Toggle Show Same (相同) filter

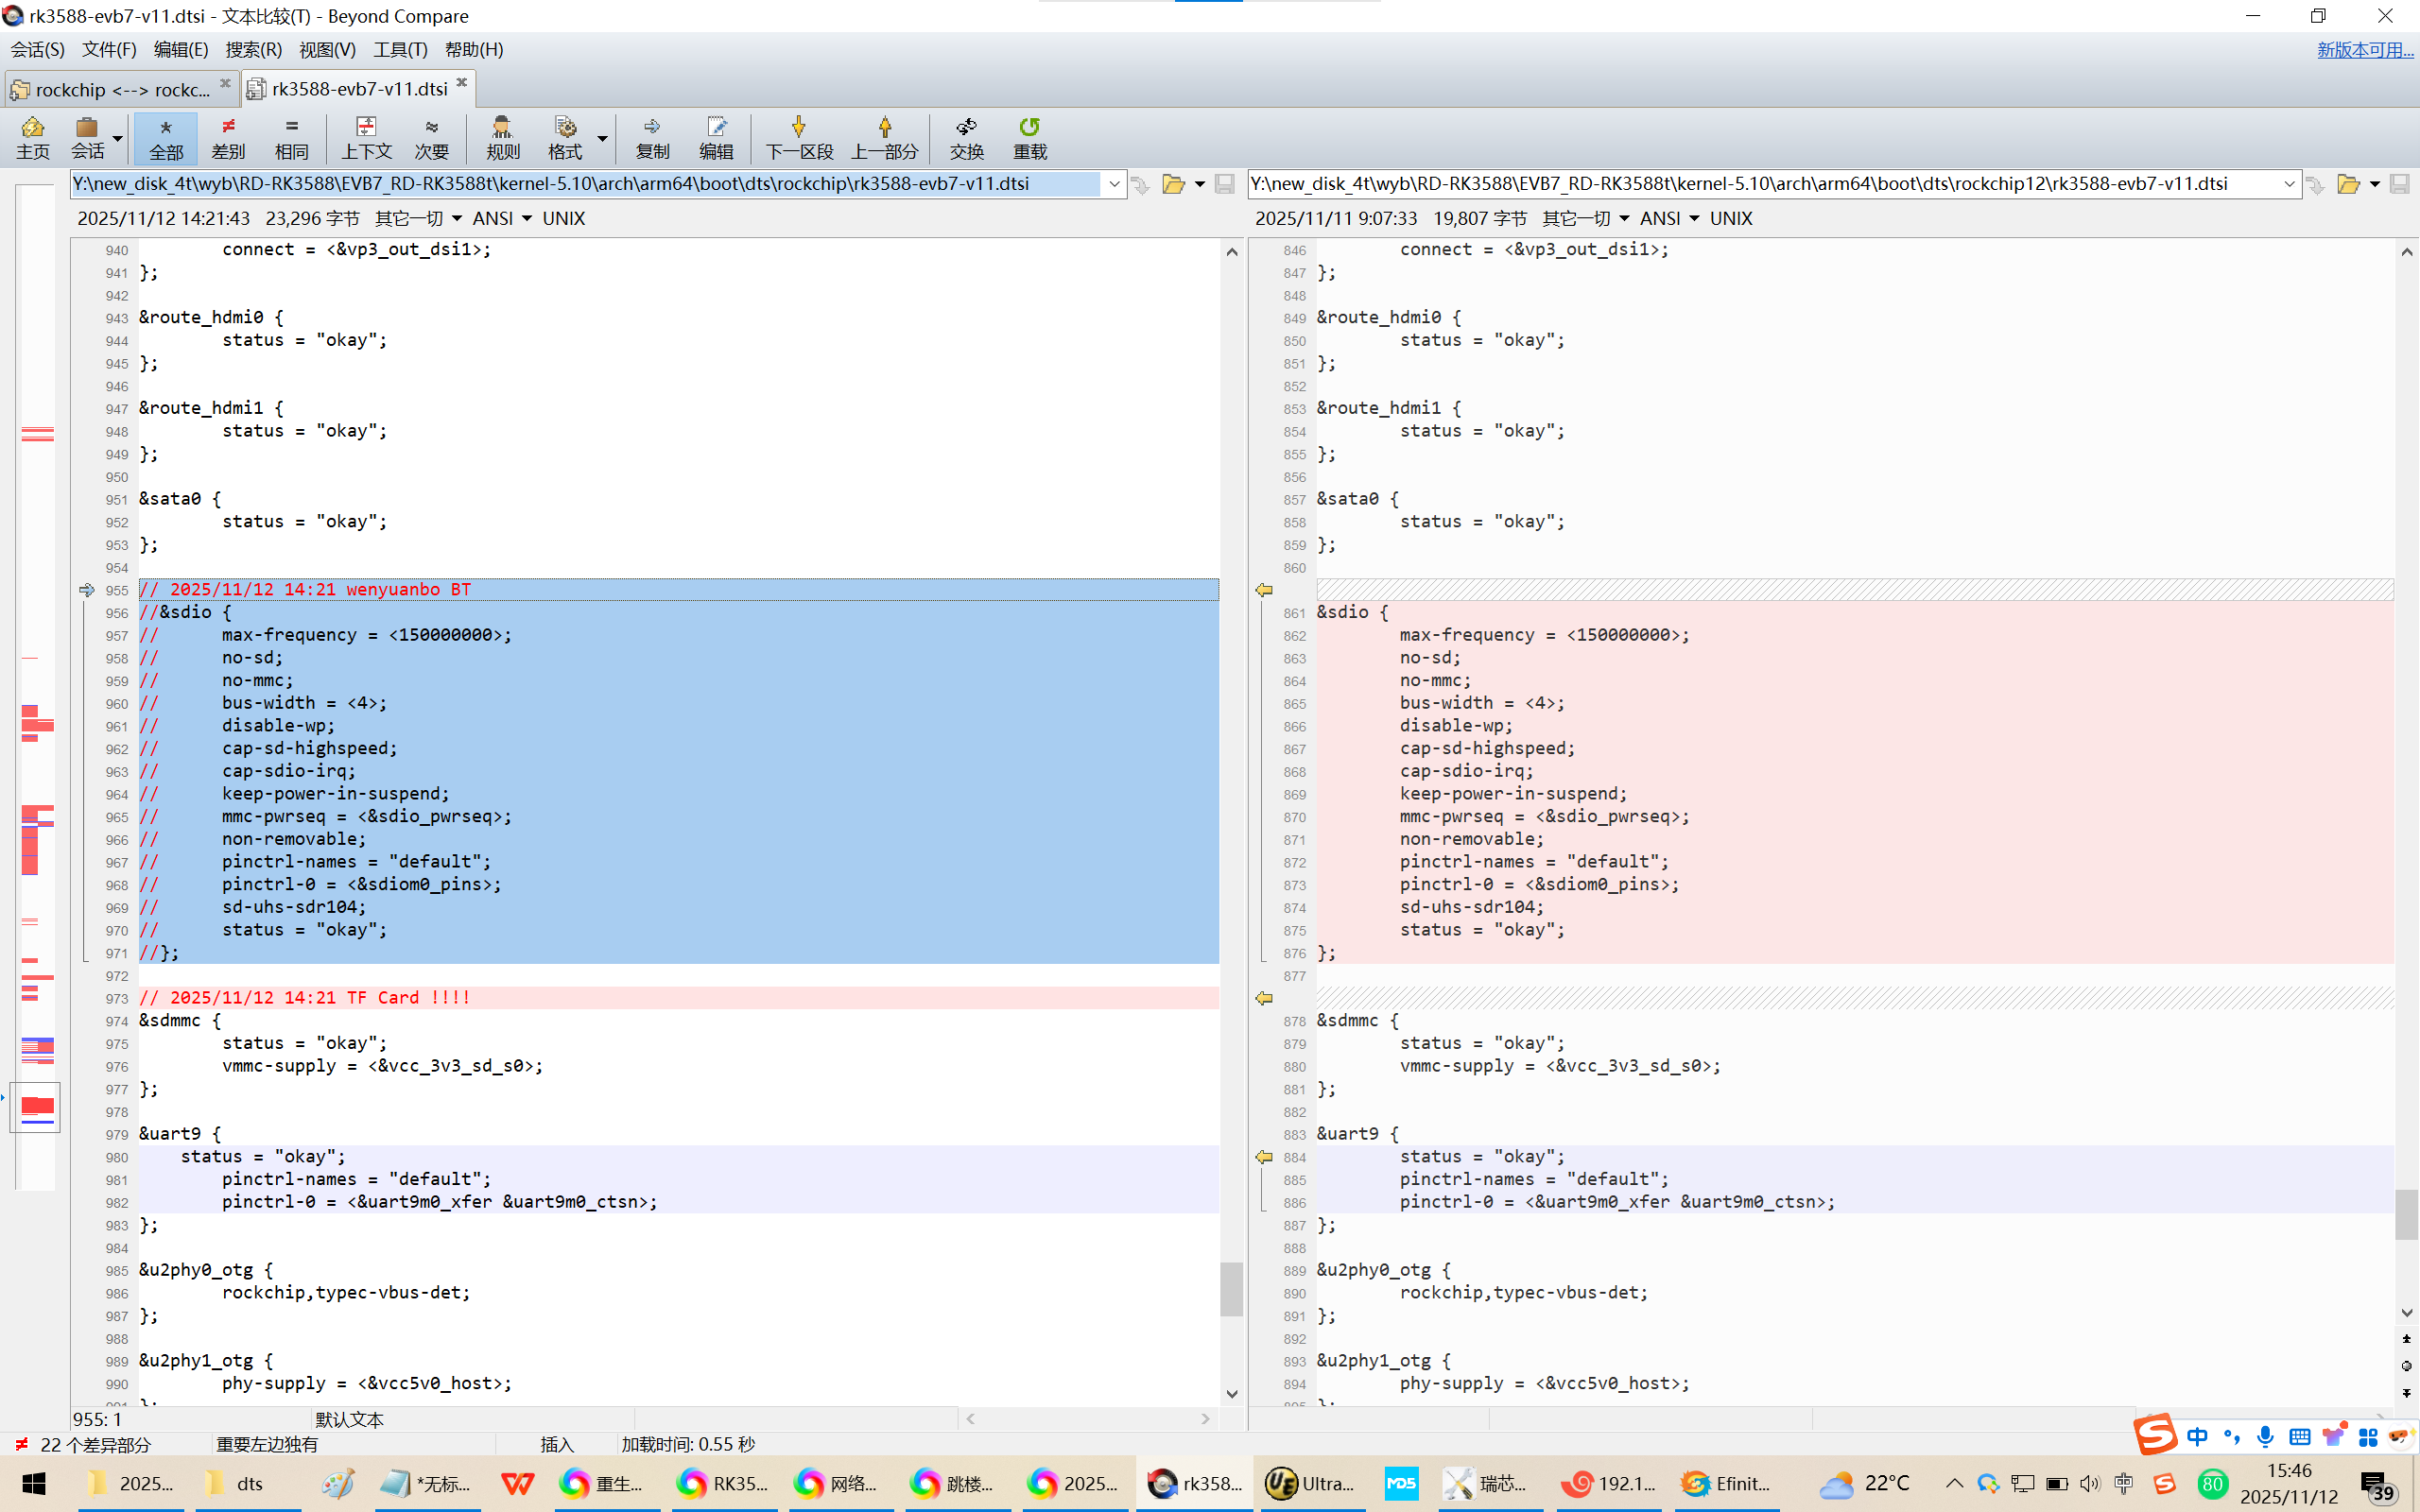(291, 137)
